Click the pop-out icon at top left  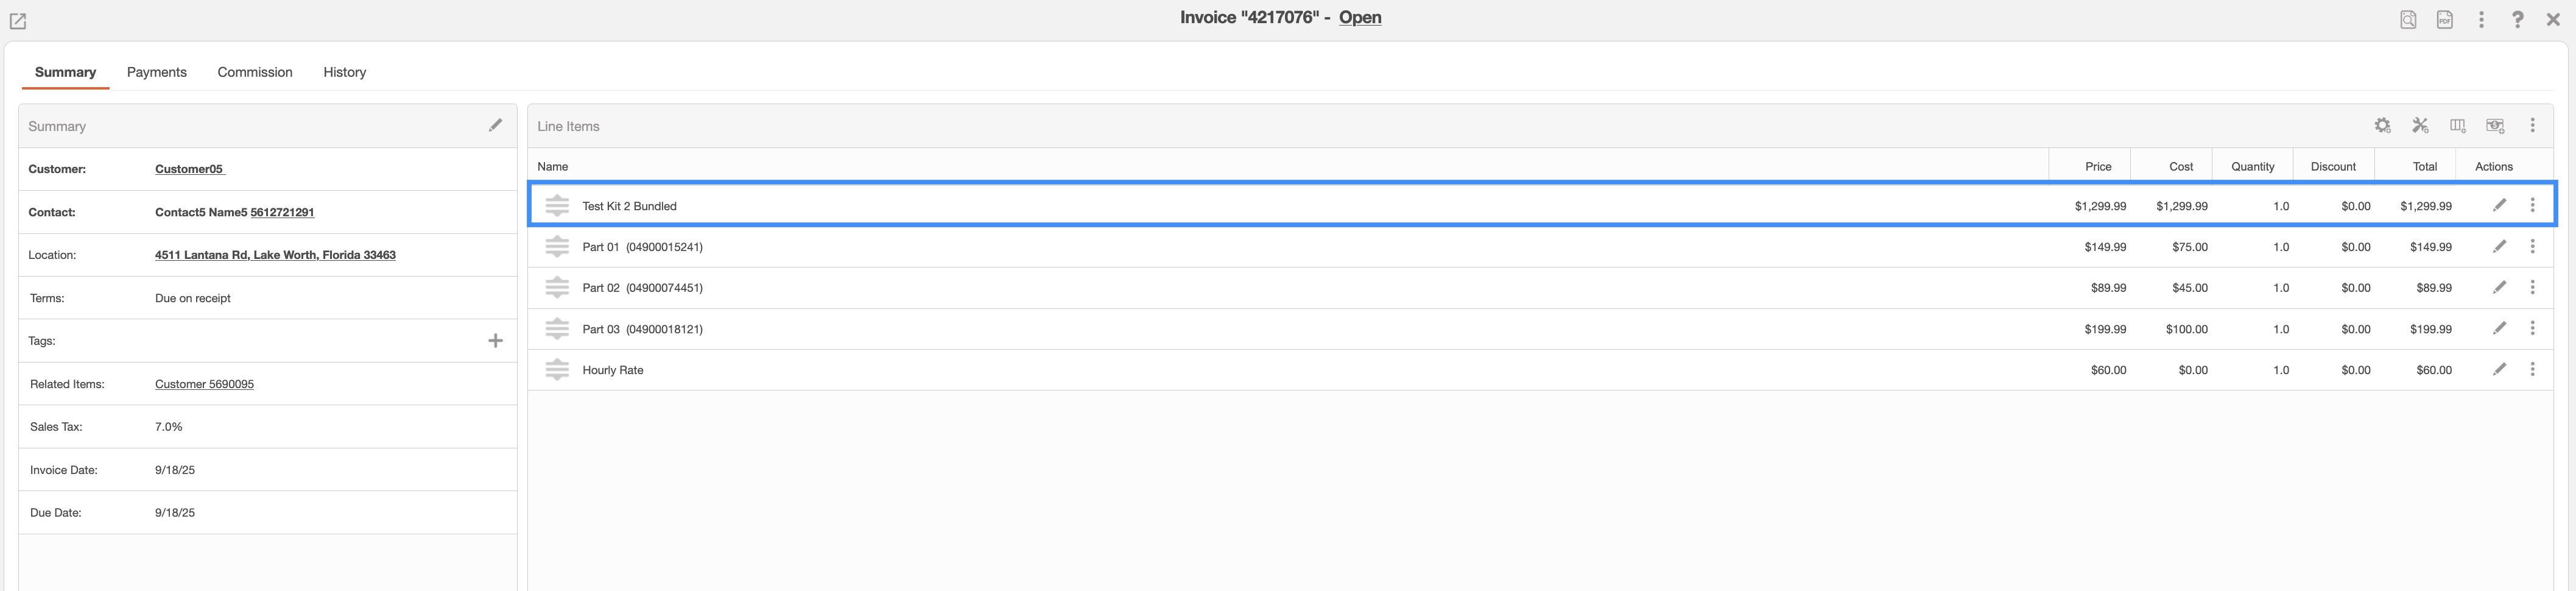pos(18,21)
